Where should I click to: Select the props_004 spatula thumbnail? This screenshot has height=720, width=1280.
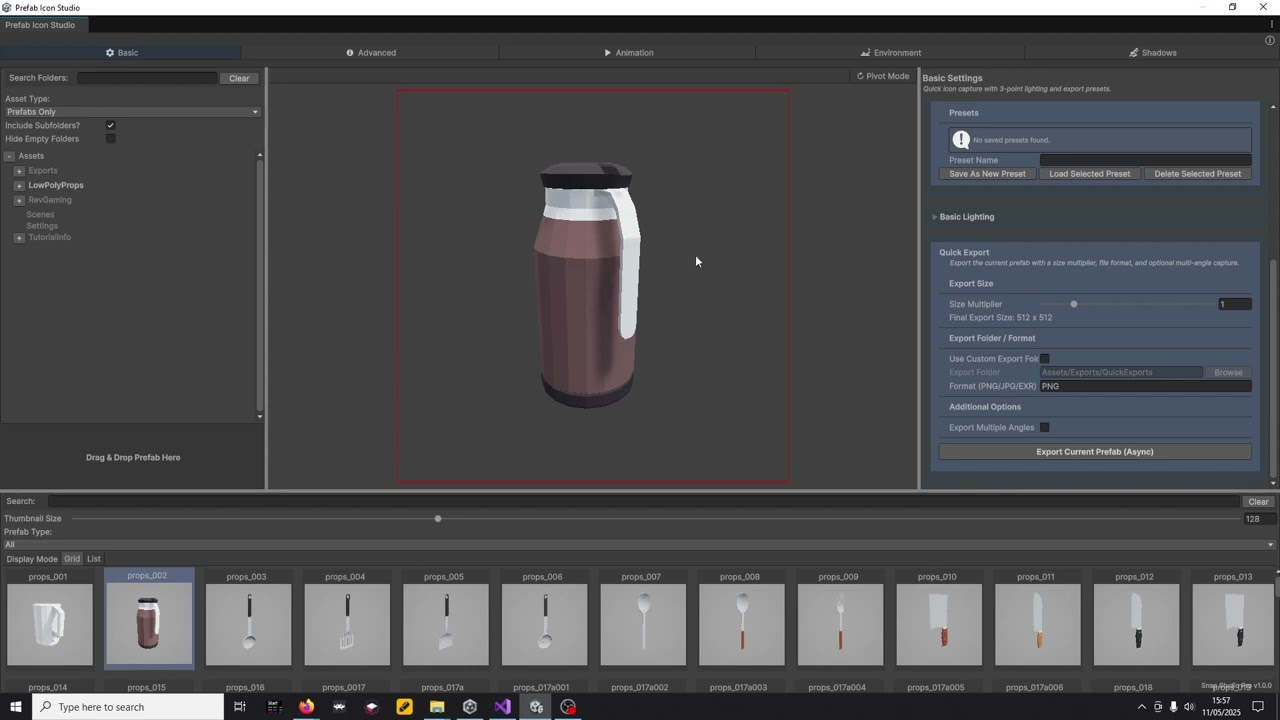(x=347, y=625)
